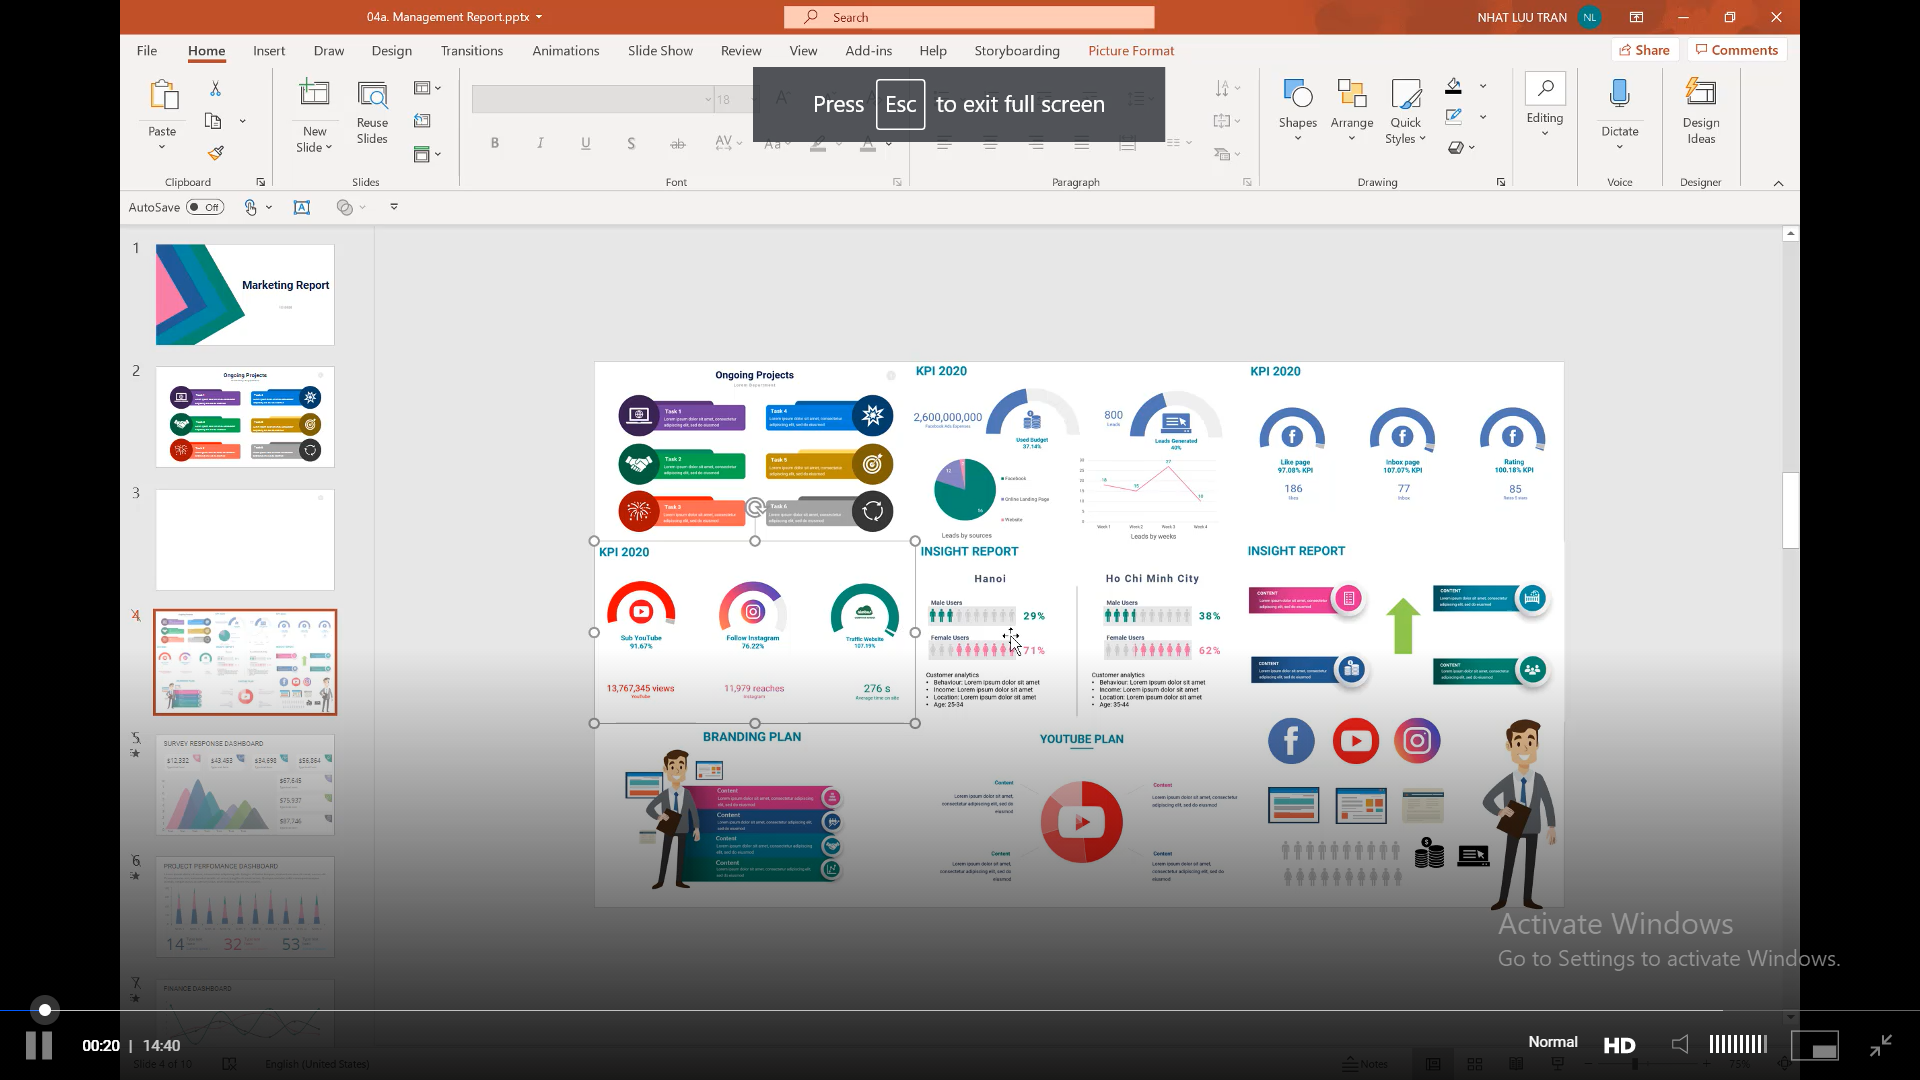Select the Marketing Report slide thumbnail

pos(245,295)
